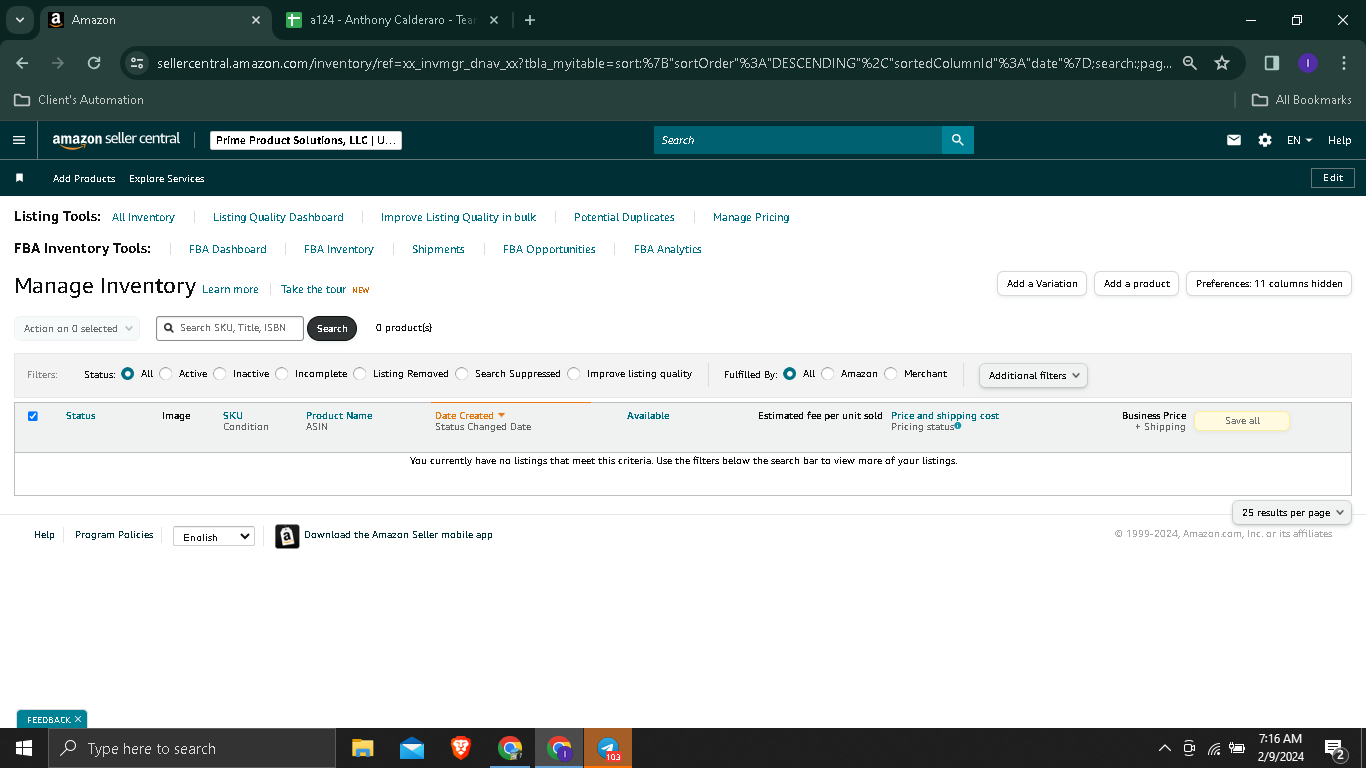Open the FBA Dashboard

(228, 249)
